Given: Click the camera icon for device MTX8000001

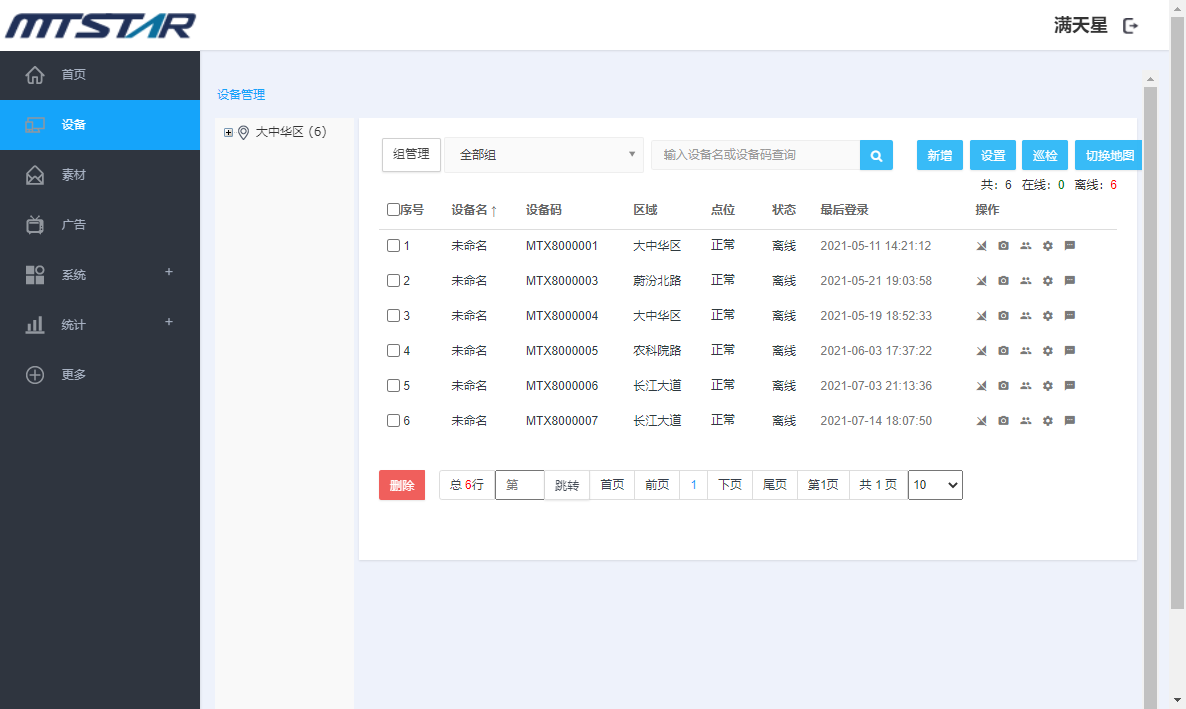Looking at the screenshot, I should pyautogui.click(x=1003, y=246).
